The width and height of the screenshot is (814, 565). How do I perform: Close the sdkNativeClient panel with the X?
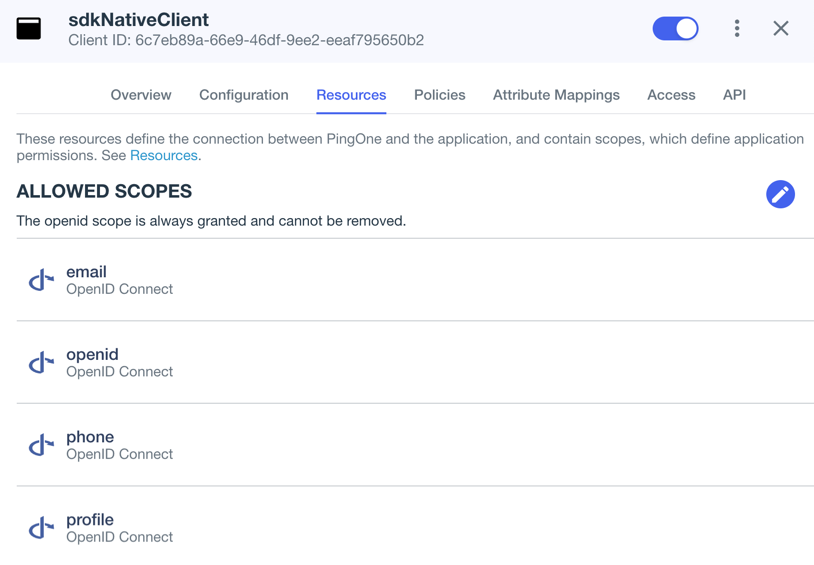click(x=781, y=29)
